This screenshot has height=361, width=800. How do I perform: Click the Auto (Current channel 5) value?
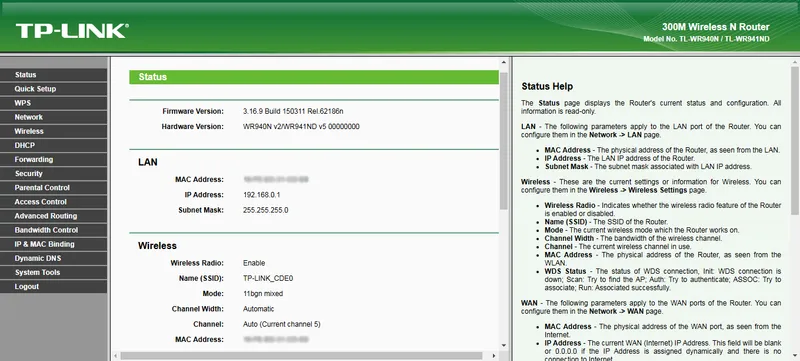[x=282, y=324]
